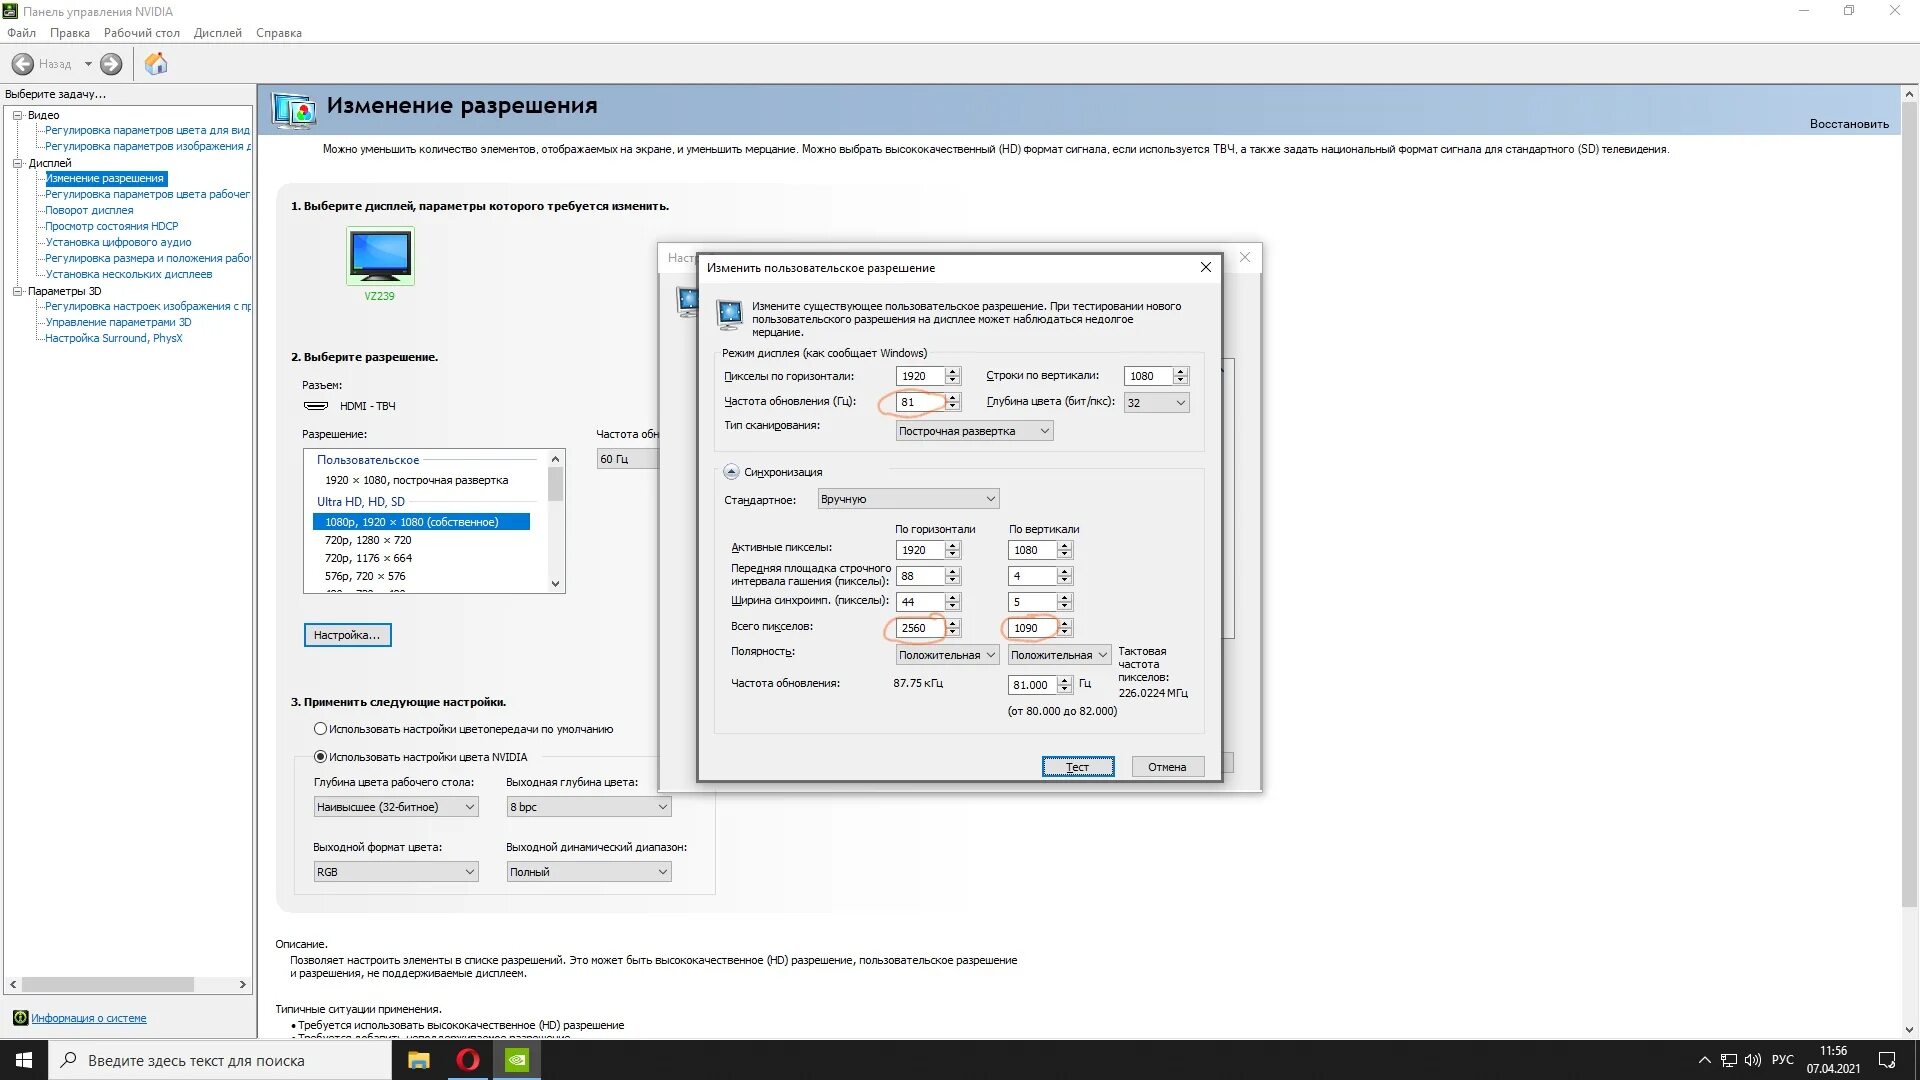
Task: Open the Стандартное Вручную dropdown
Action: [908, 499]
